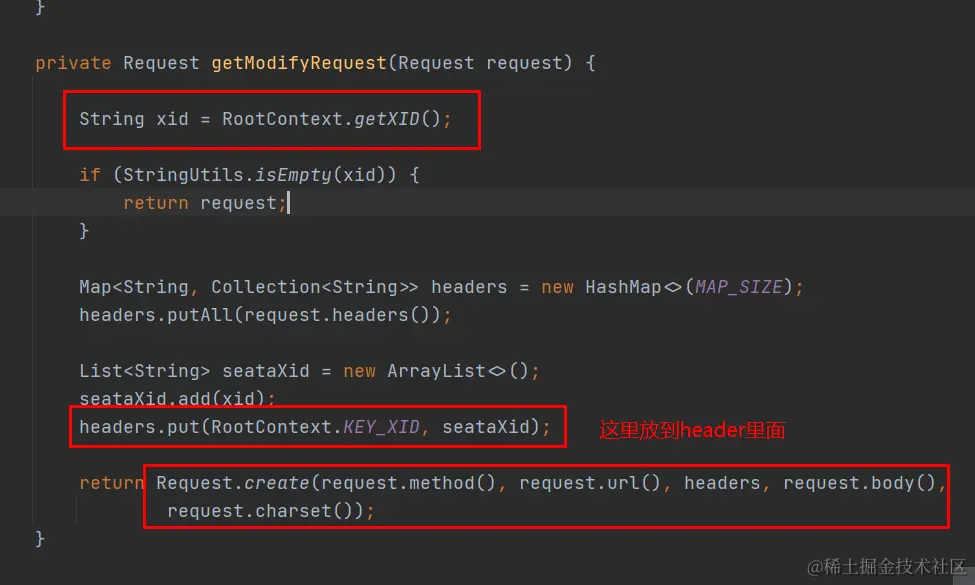The width and height of the screenshot is (975, 585).
Task: Click the Request.create static call
Action: [232, 482]
